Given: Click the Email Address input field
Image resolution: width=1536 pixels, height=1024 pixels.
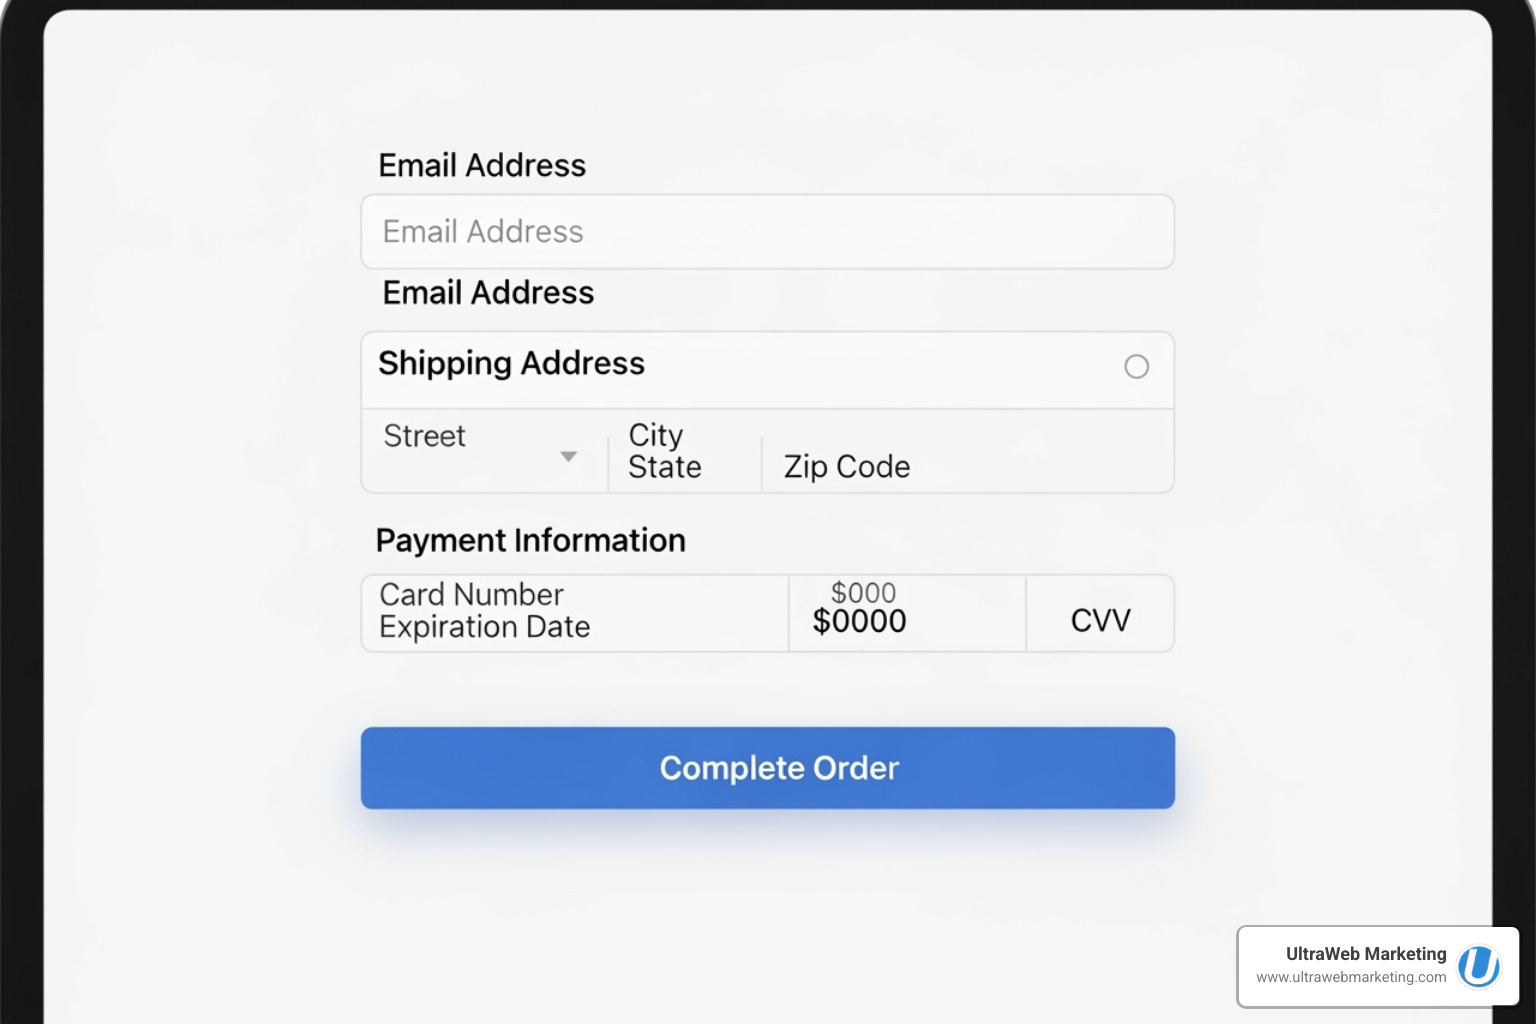Looking at the screenshot, I should tap(767, 231).
